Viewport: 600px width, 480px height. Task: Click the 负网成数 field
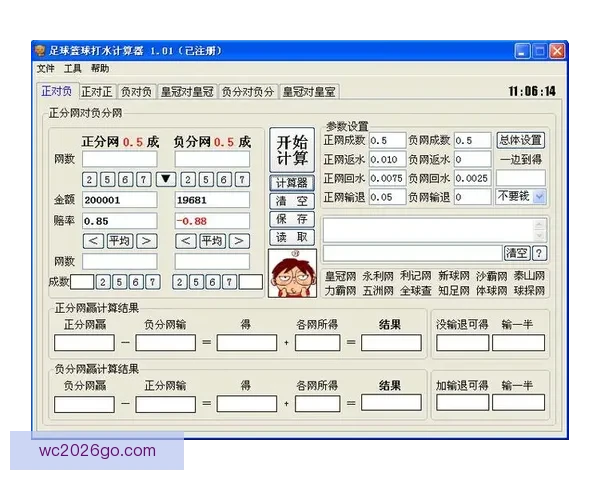pyautogui.click(x=473, y=140)
